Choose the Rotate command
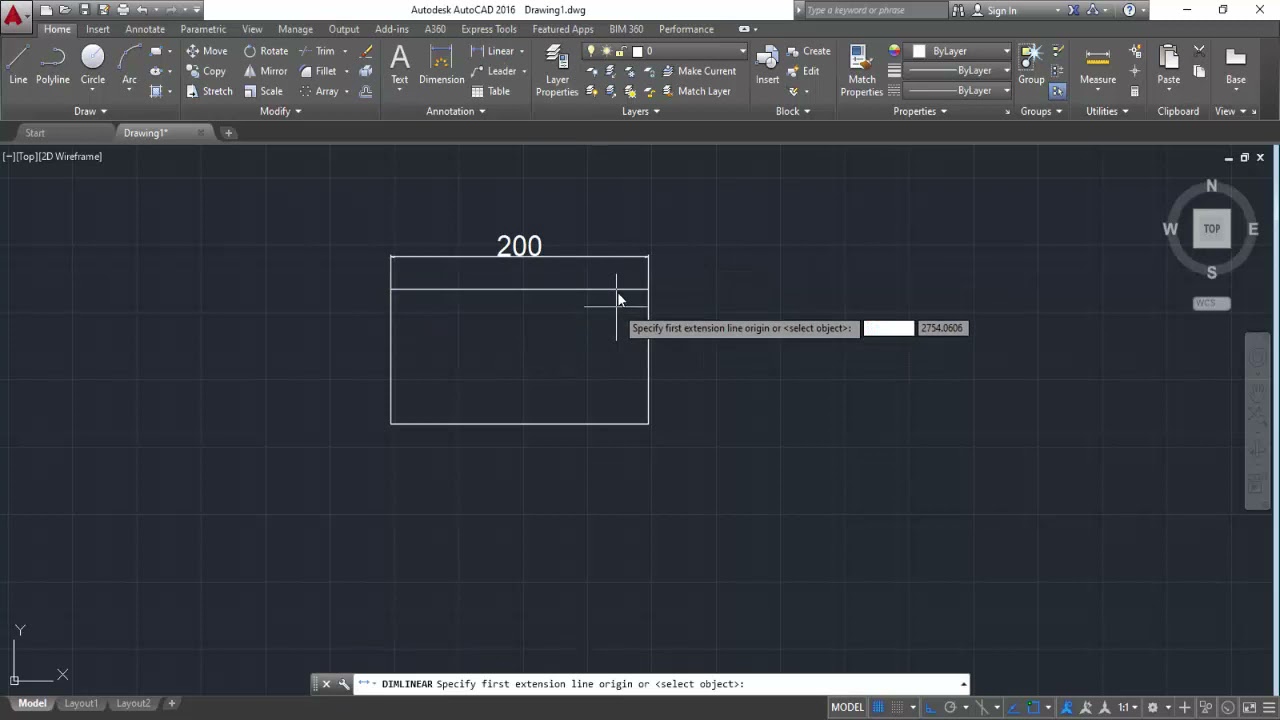Screen dimensions: 1280x720 266,51
